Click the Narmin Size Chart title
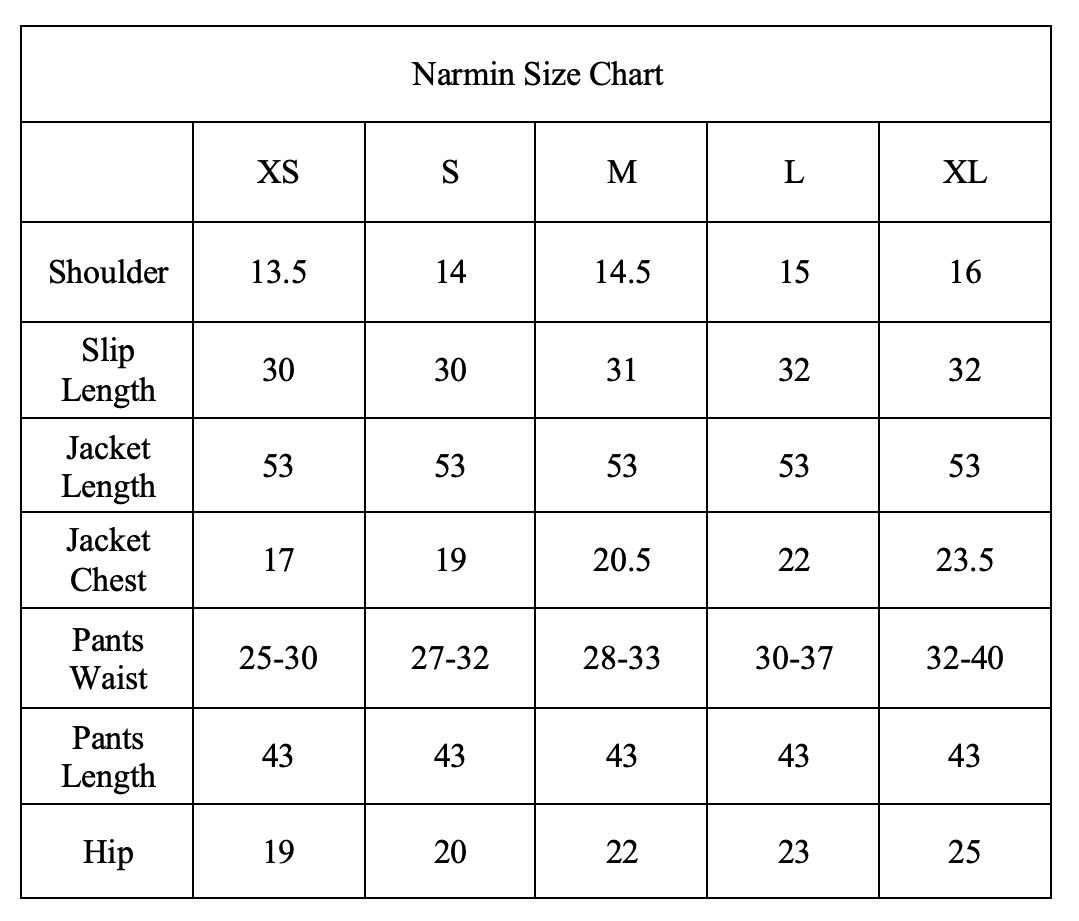Image resolution: width=1079 pixels, height=921 pixels. [537, 75]
